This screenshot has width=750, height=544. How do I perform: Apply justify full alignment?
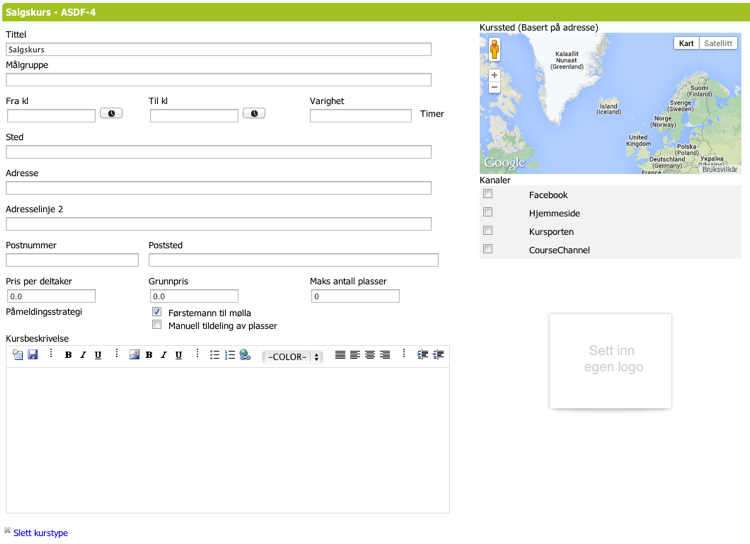point(340,355)
